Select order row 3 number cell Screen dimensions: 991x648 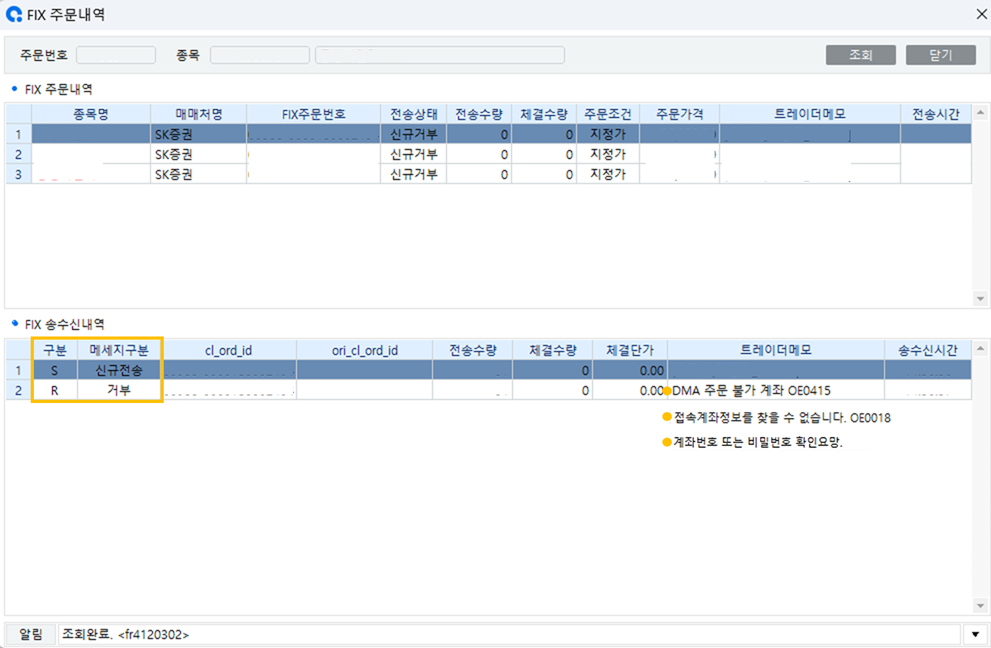[x=19, y=174]
